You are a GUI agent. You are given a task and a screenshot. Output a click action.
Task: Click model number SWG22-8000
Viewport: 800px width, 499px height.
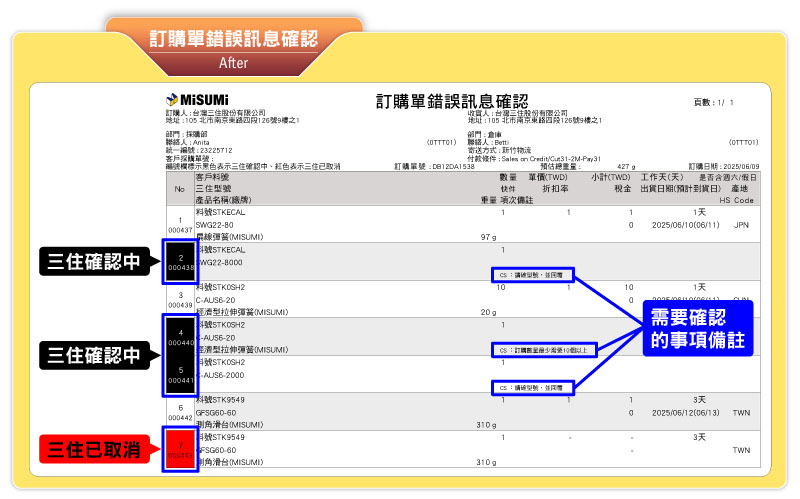219,262
